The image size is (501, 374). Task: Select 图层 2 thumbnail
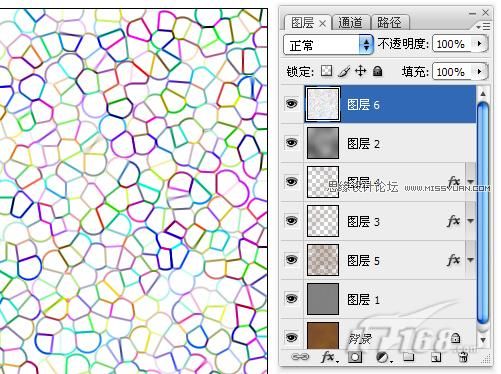click(x=323, y=143)
